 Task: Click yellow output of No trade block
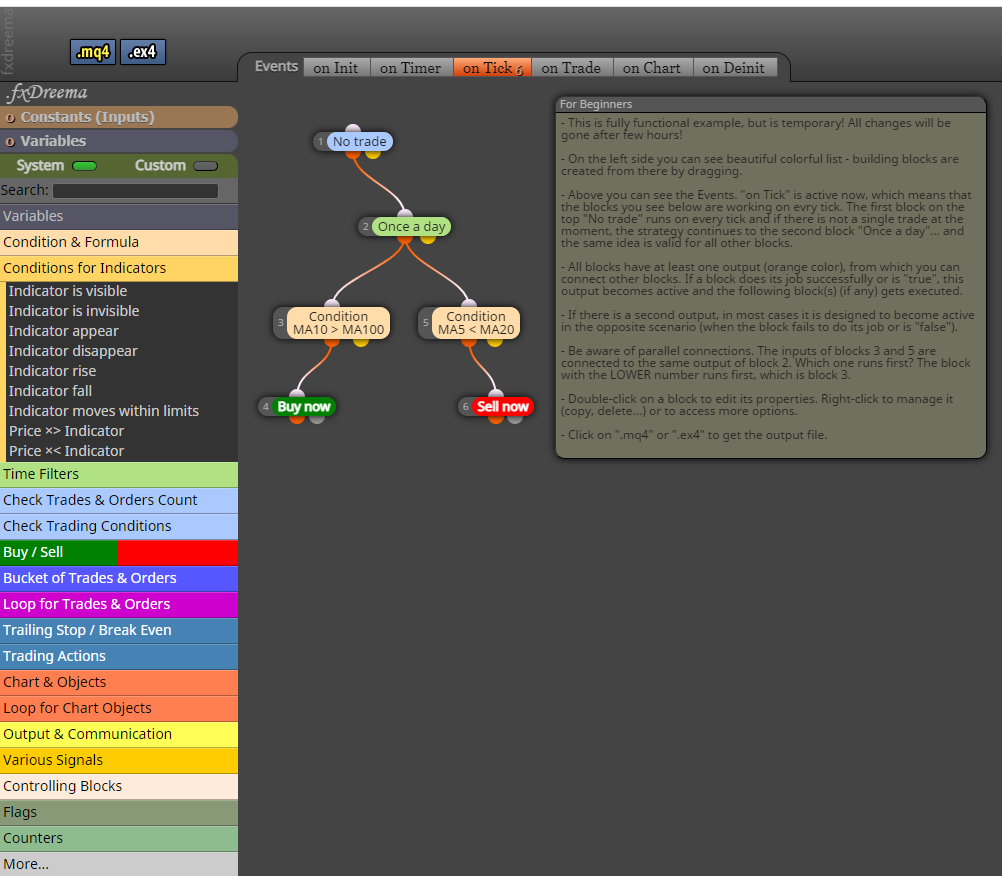(373, 153)
